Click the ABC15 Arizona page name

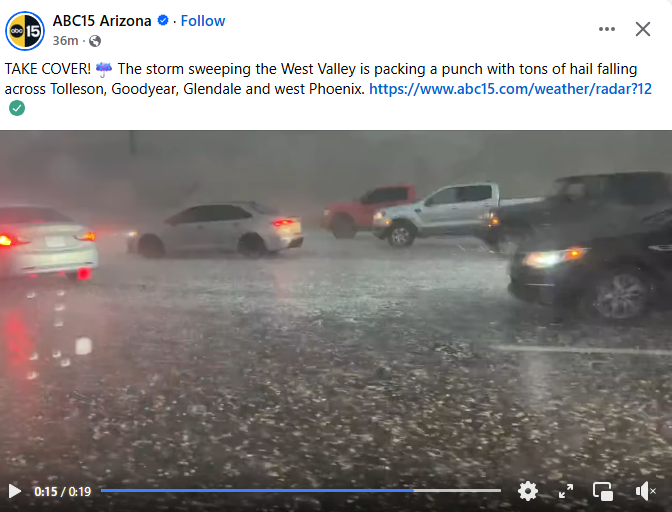(102, 21)
